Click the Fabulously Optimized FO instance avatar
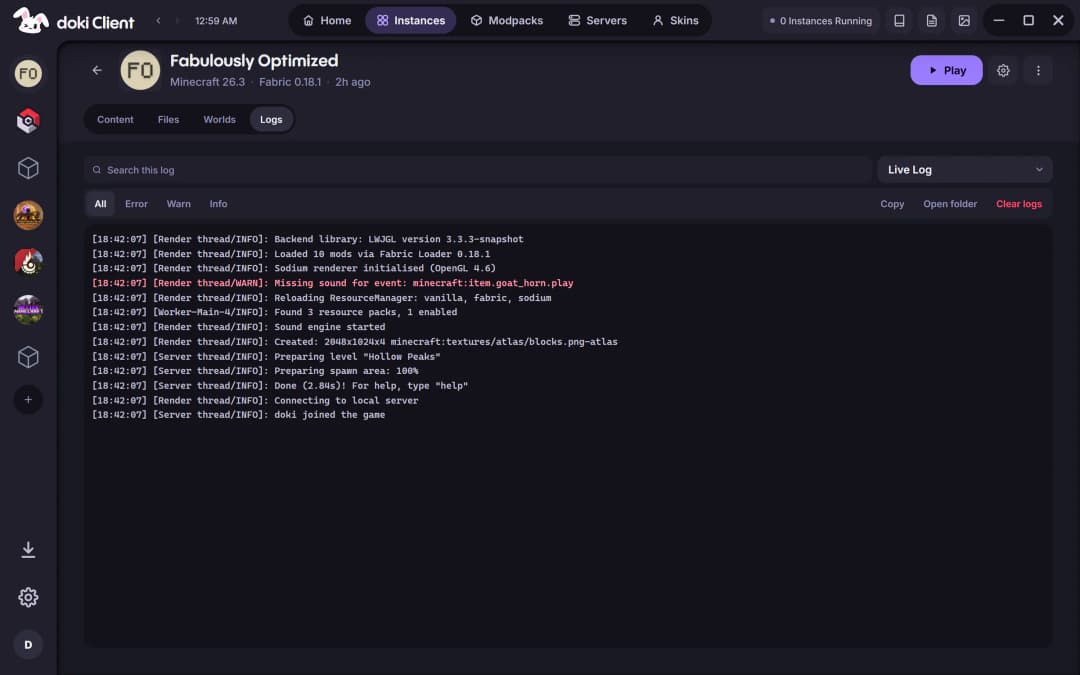The image size is (1080, 675). (x=140, y=70)
